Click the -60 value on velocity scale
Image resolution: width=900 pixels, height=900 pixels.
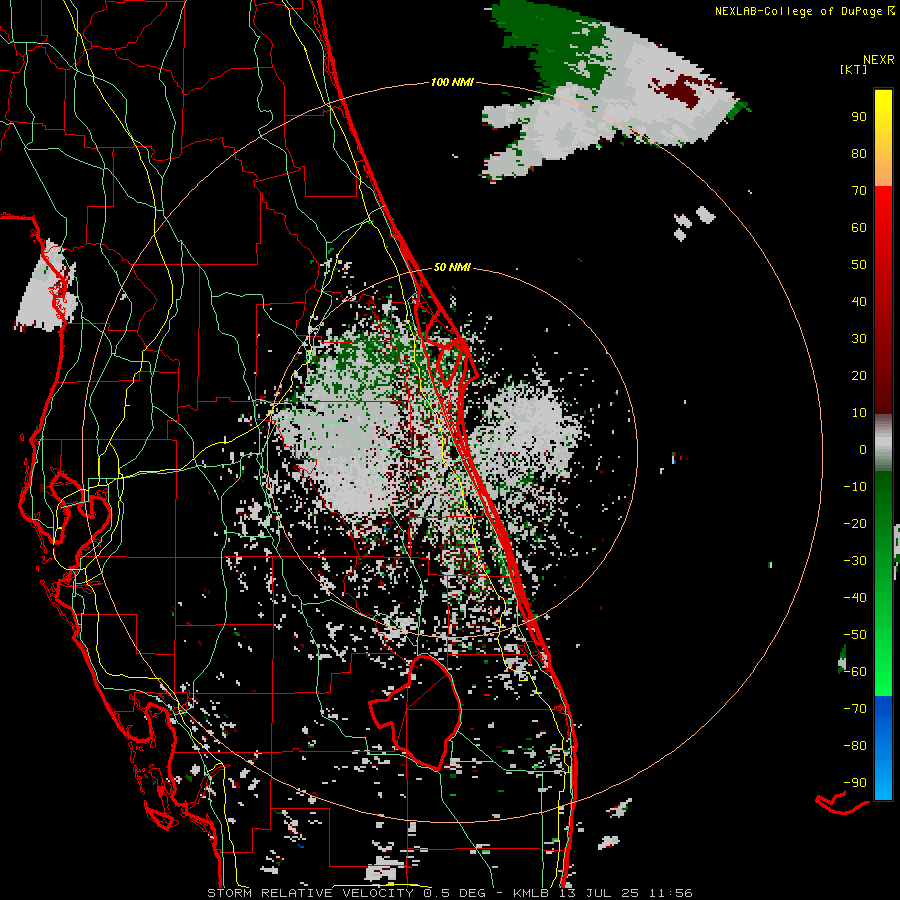tap(855, 672)
